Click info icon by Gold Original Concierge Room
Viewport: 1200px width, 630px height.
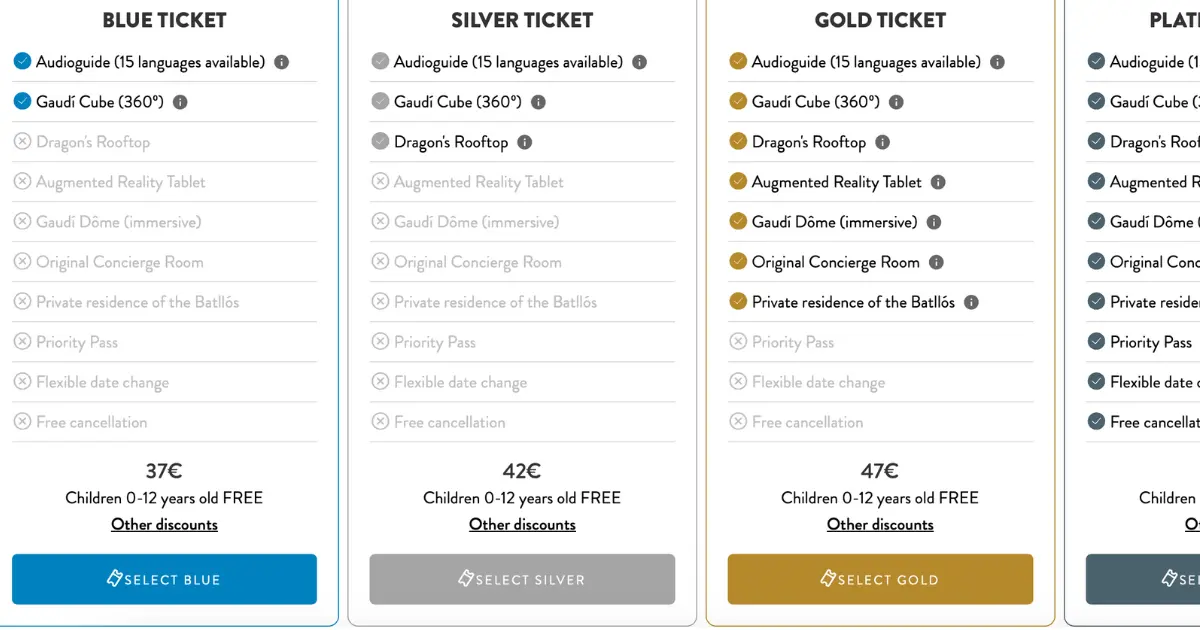[x=936, y=262]
